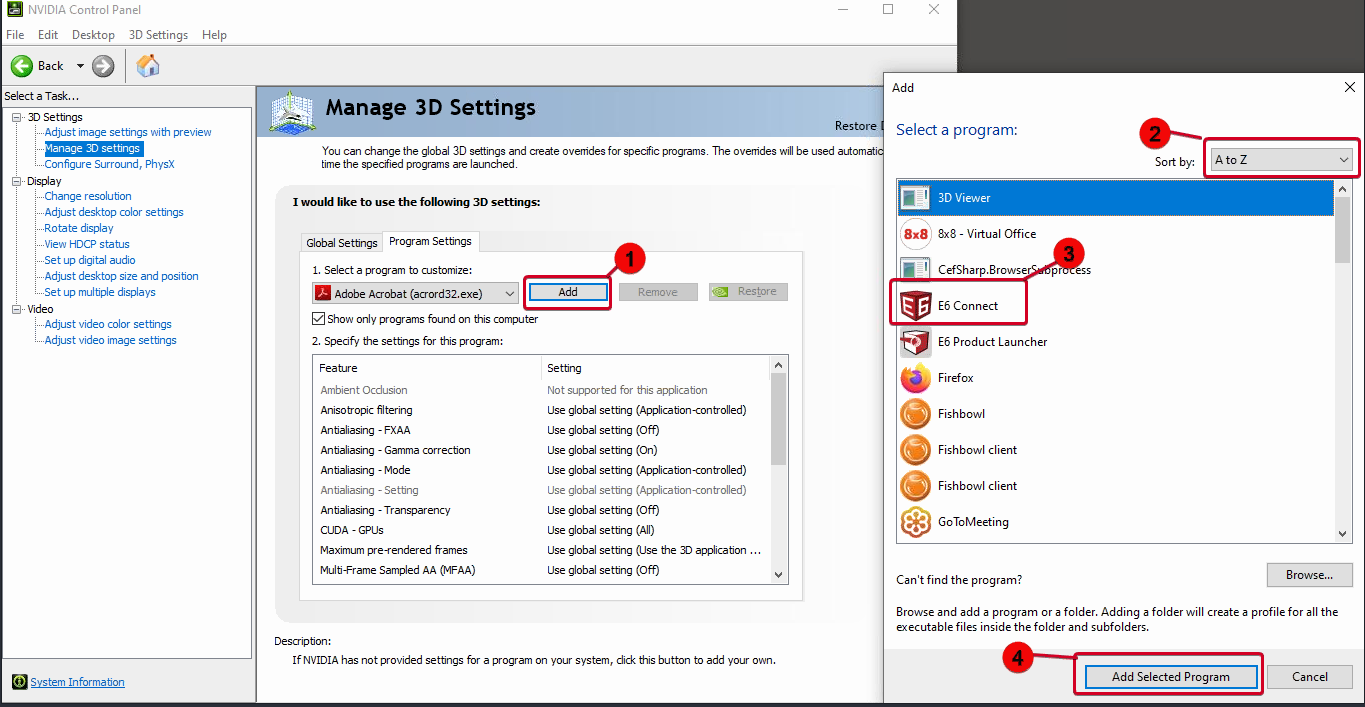Collapse the Video tree node
The width and height of the screenshot is (1365, 707).
(x=17, y=309)
